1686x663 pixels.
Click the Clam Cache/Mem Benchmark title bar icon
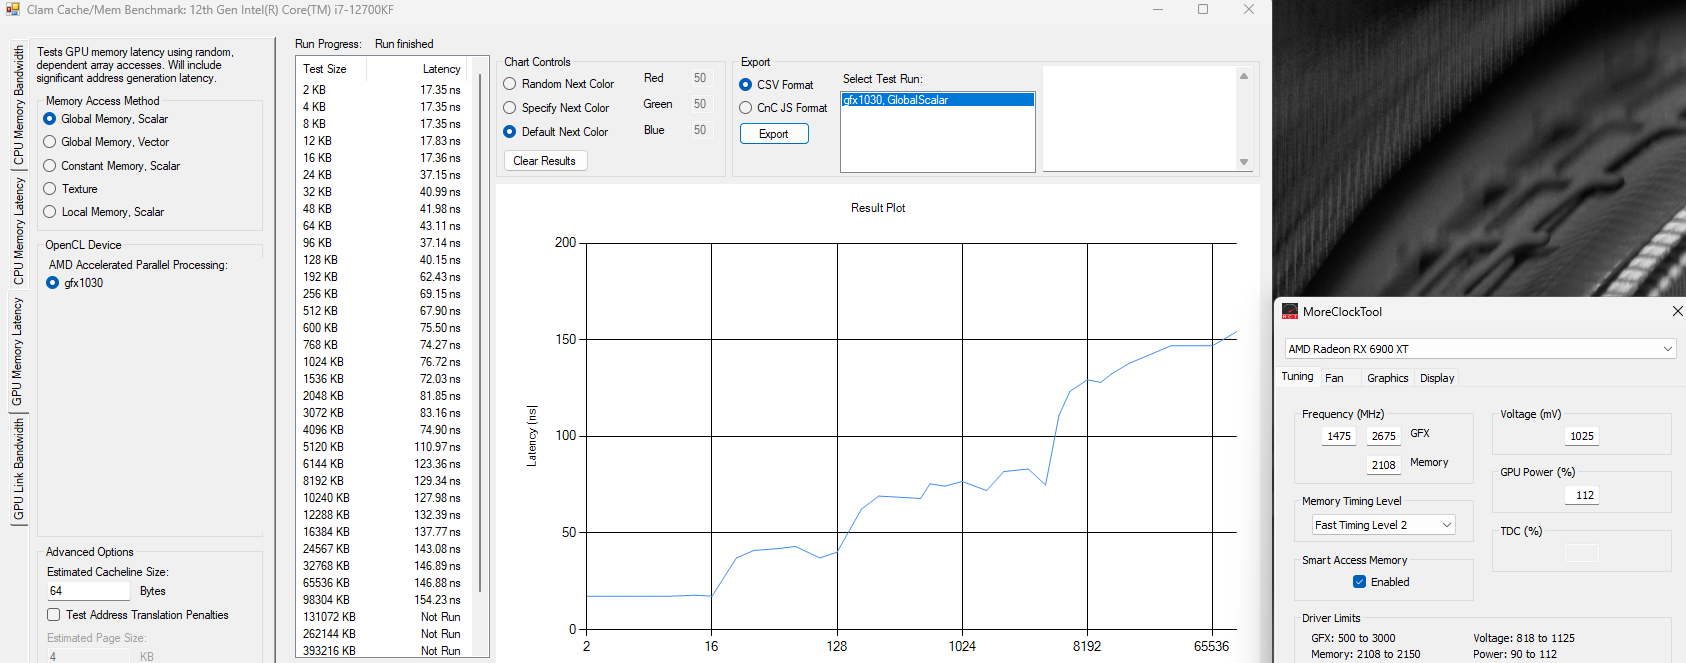[12, 9]
